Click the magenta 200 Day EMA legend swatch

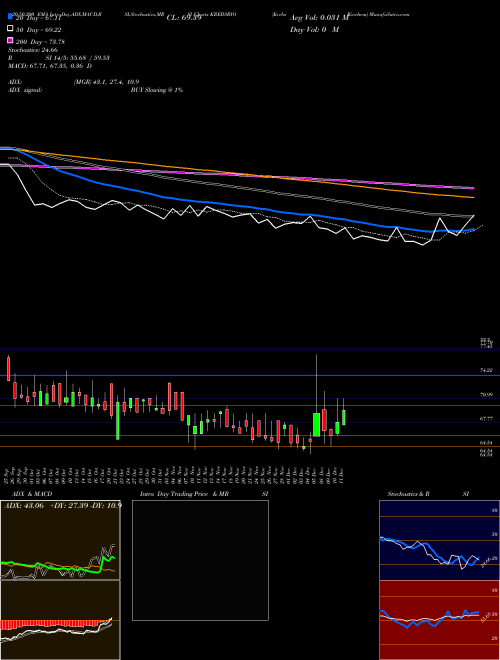point(11,40)
